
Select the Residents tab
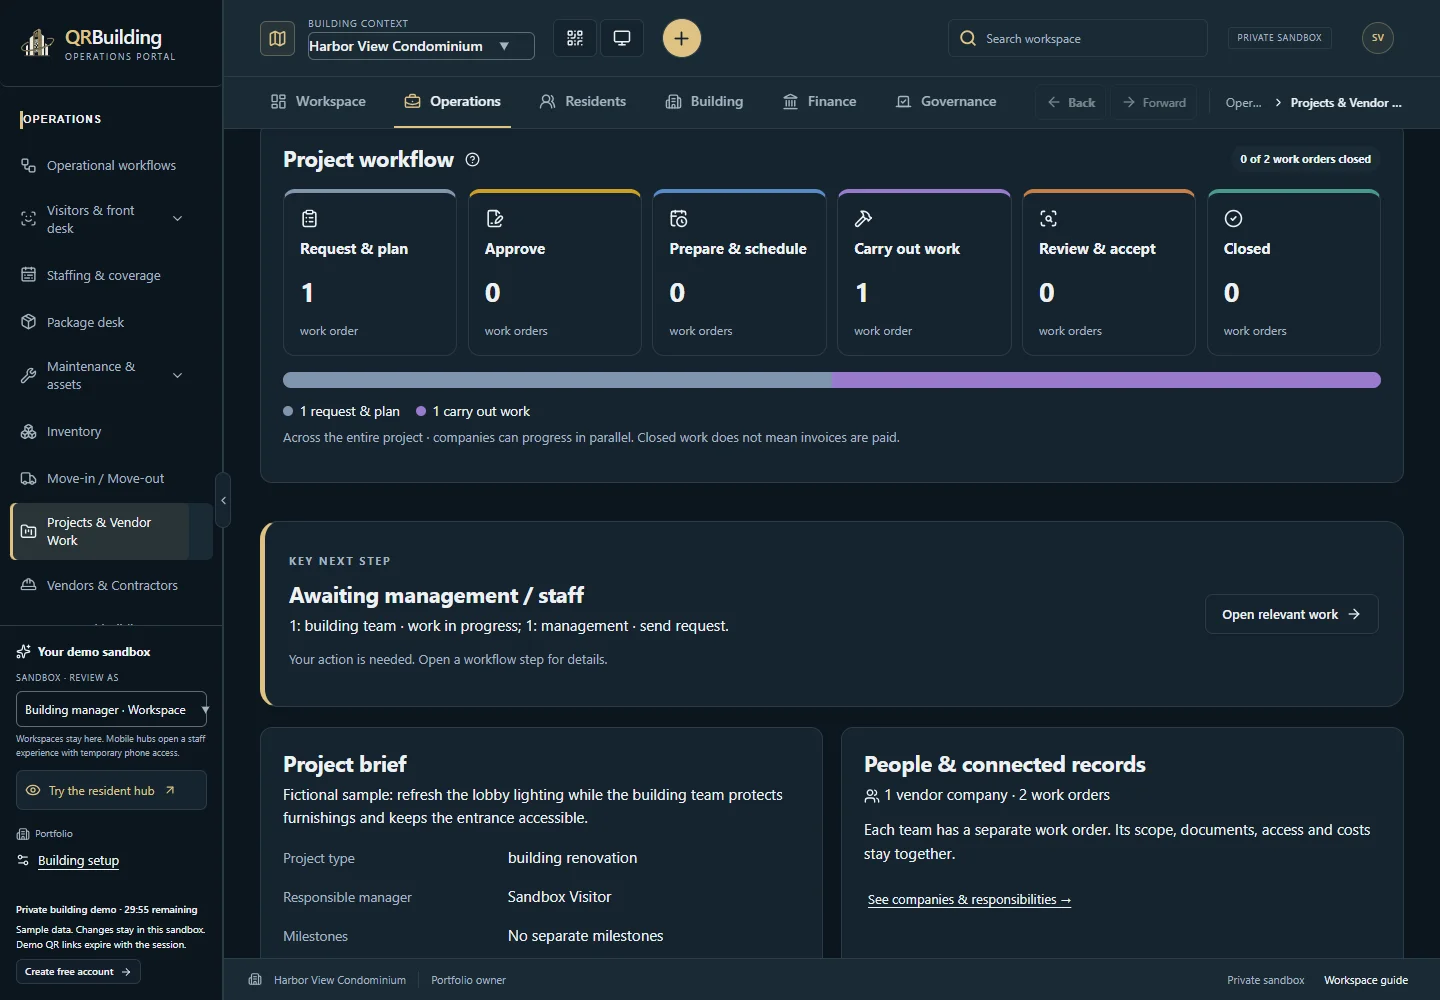[583, 101]
